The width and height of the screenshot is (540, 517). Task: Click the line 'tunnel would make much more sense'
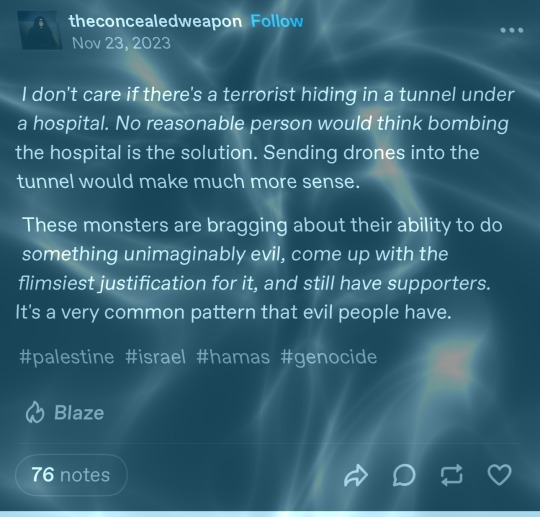click(188, 182)
